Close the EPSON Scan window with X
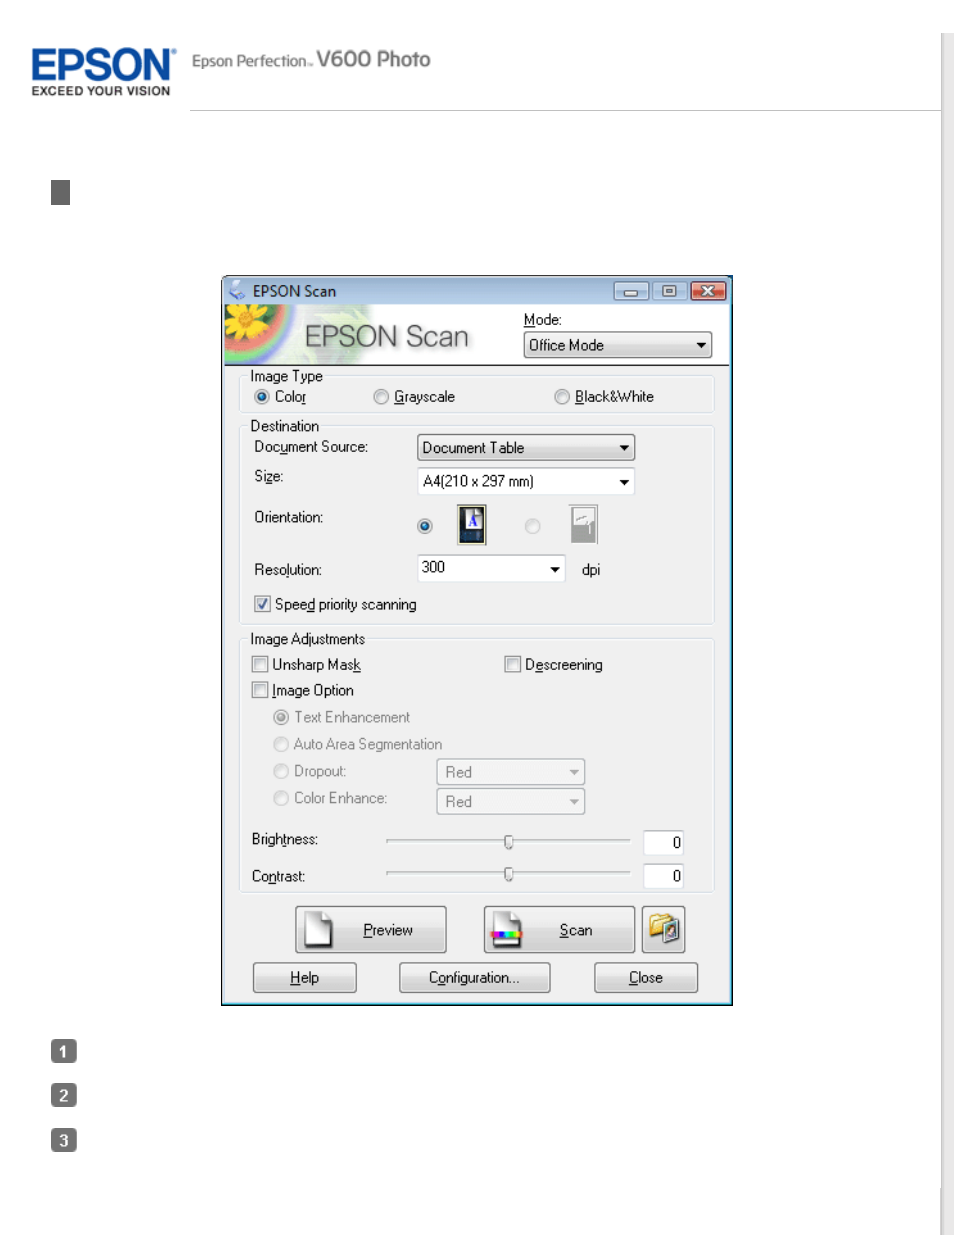The width and height of the screenshot is (954, 1235). click(707, 291)
